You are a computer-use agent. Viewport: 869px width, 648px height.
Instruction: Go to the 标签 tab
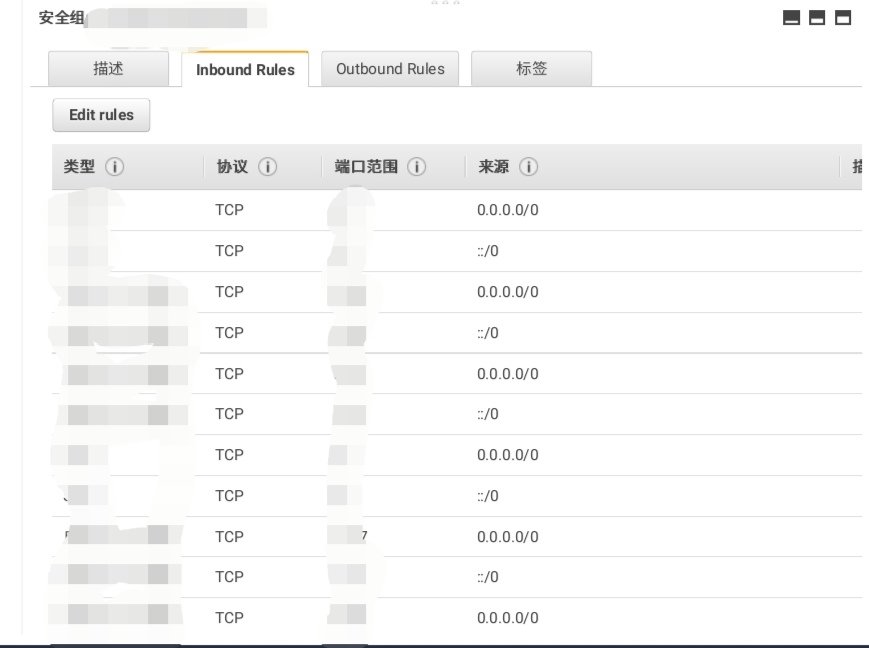coord(531,69)
